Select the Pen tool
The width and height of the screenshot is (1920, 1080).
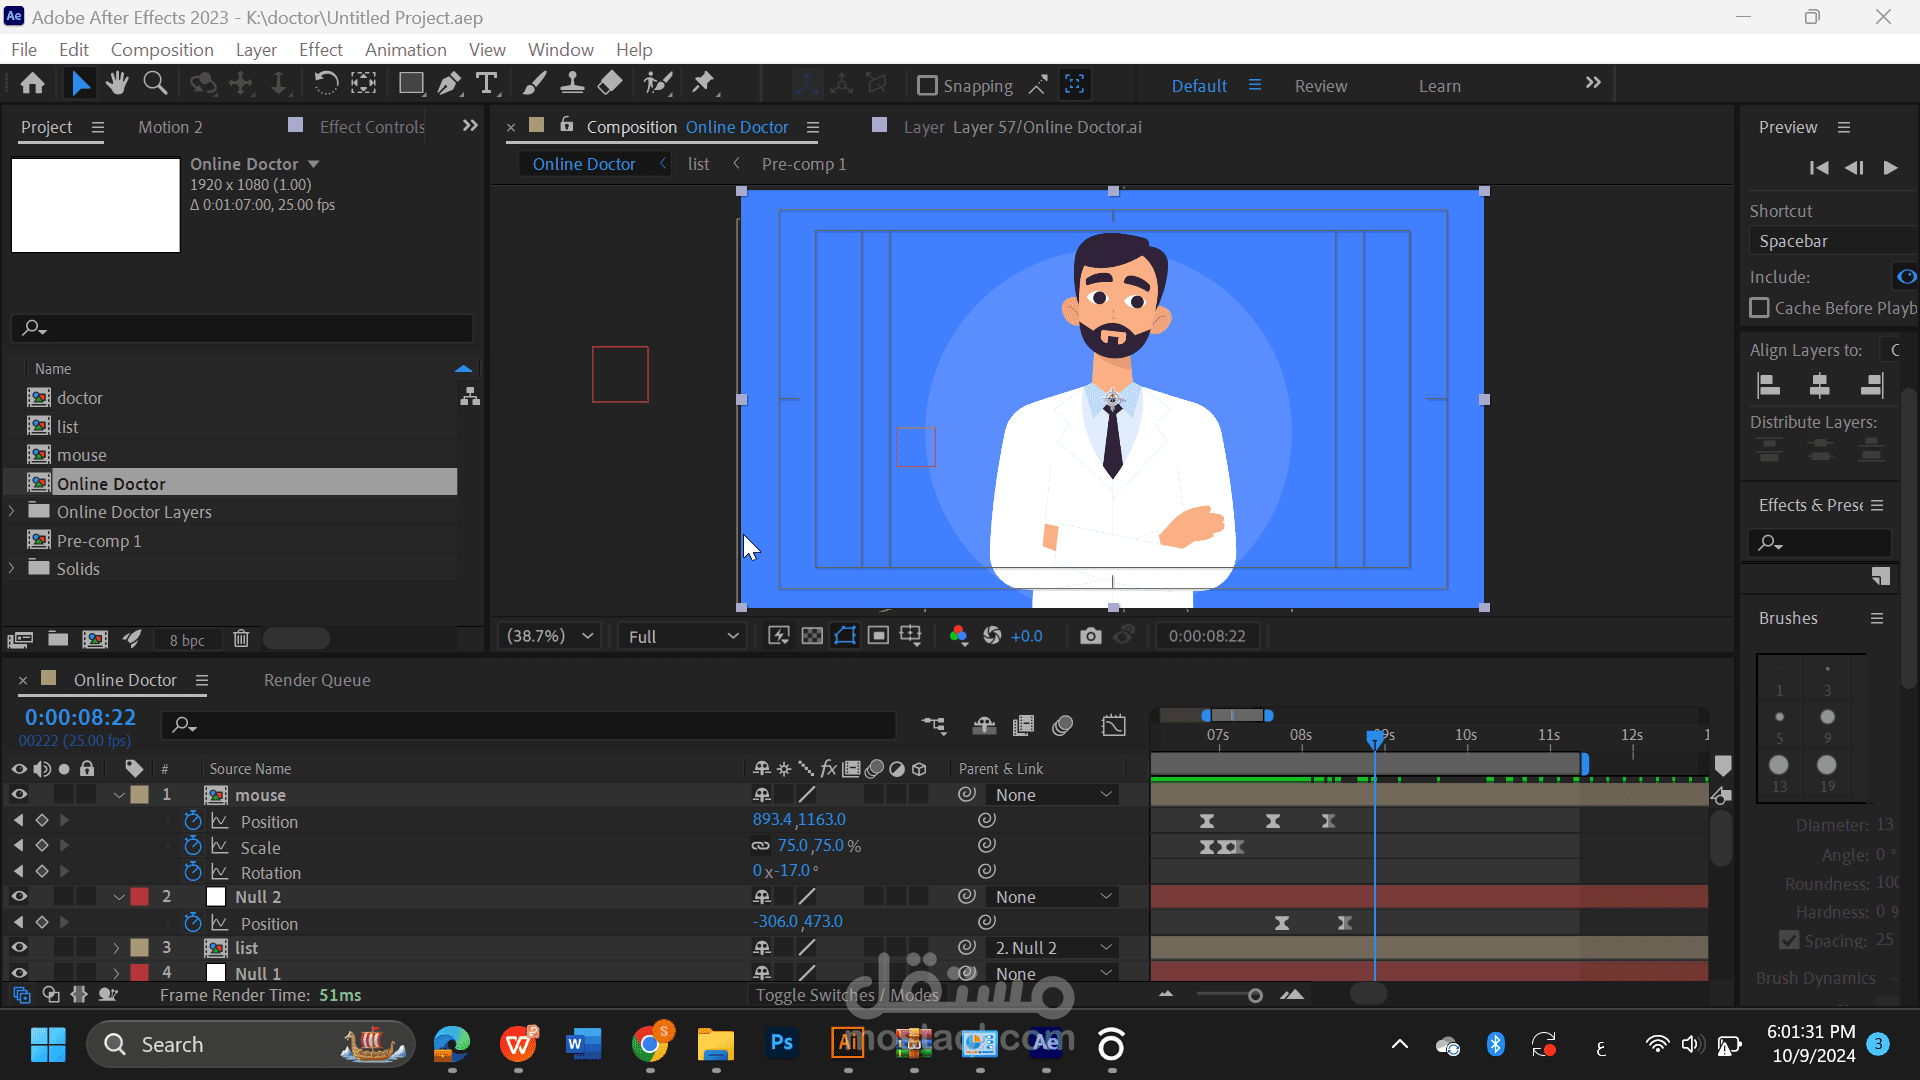coord(449,84)
